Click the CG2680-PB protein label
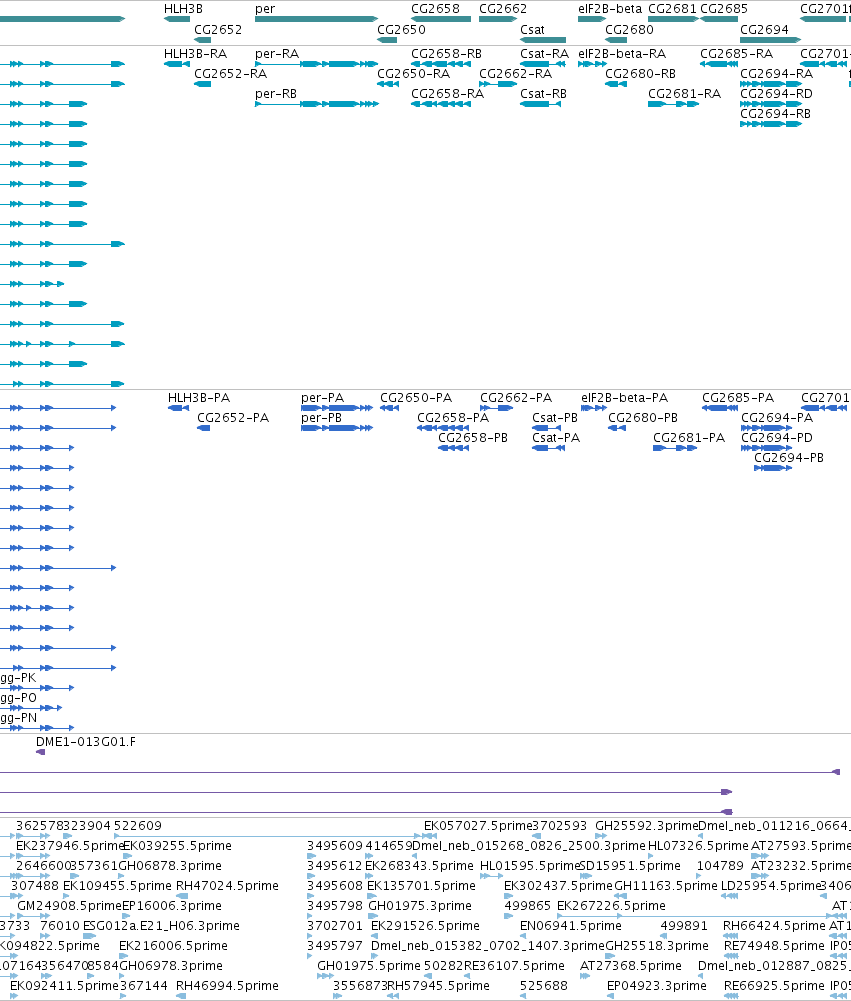 pos(643,418)
